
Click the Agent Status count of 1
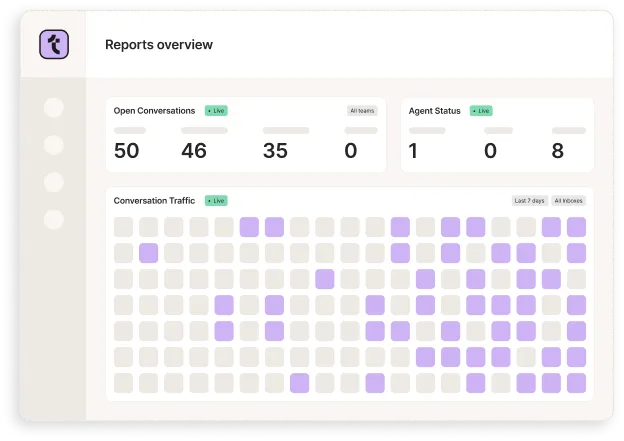pos(414,151)
